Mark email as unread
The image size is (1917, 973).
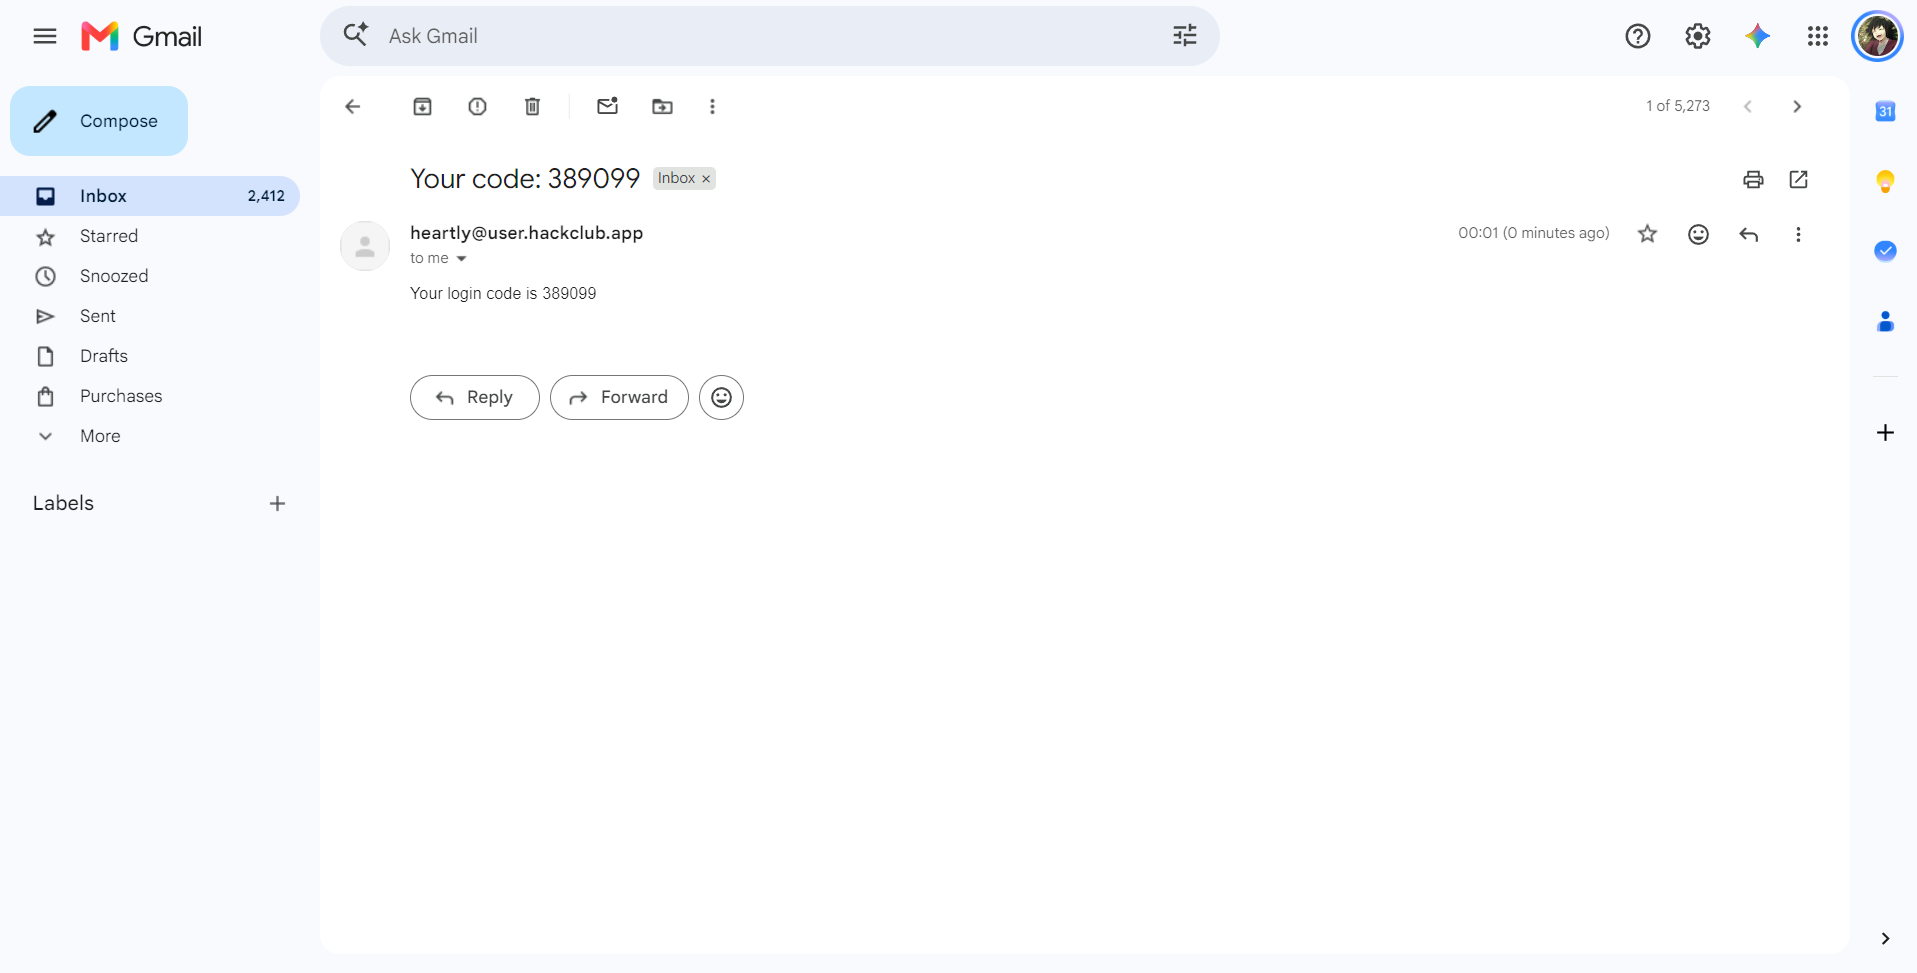click(608, 106)
